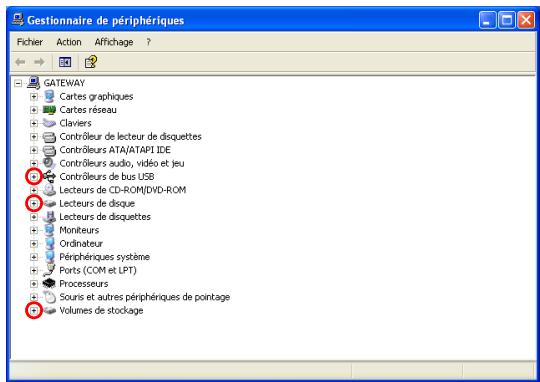Viewport: 540px width, 382px height.
Task: Click the Contrôleurs ATA/ATAPI IDE icon
Action: (x=49, y=150)
